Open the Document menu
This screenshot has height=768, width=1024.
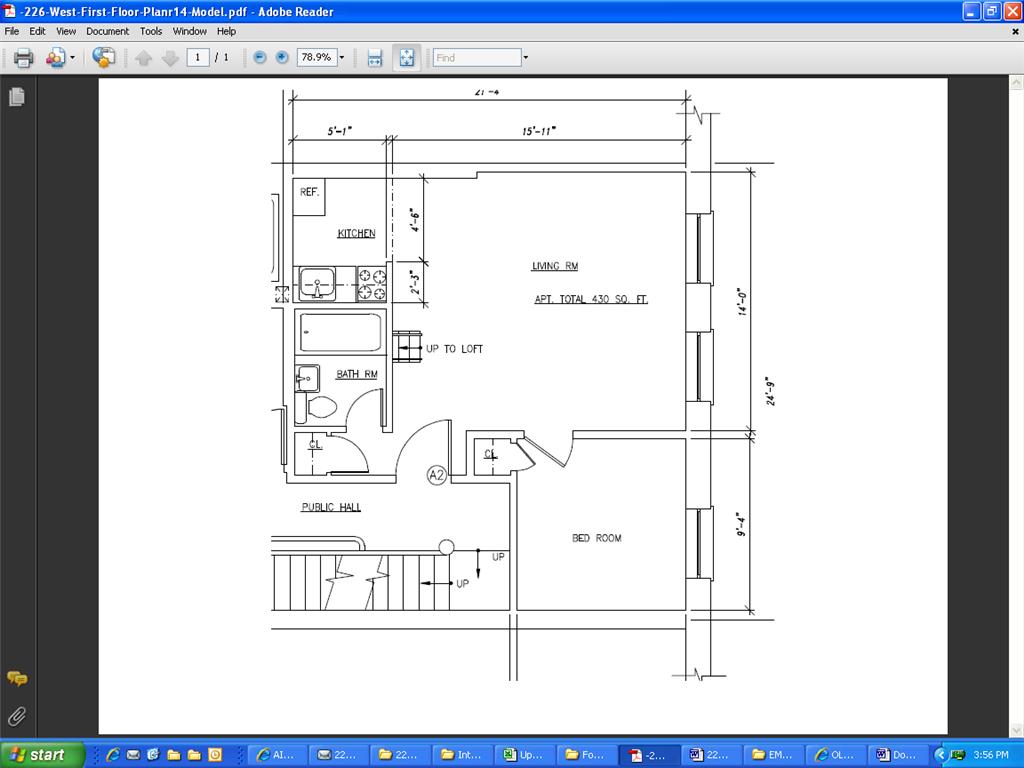pyautogui.click(x=107, y=31)
